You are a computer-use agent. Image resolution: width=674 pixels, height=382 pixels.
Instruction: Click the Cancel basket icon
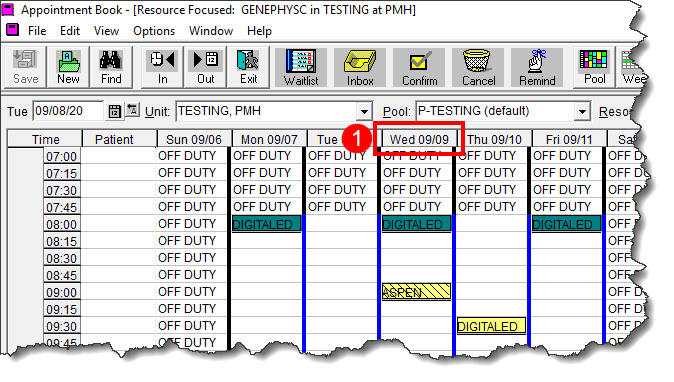478,67
